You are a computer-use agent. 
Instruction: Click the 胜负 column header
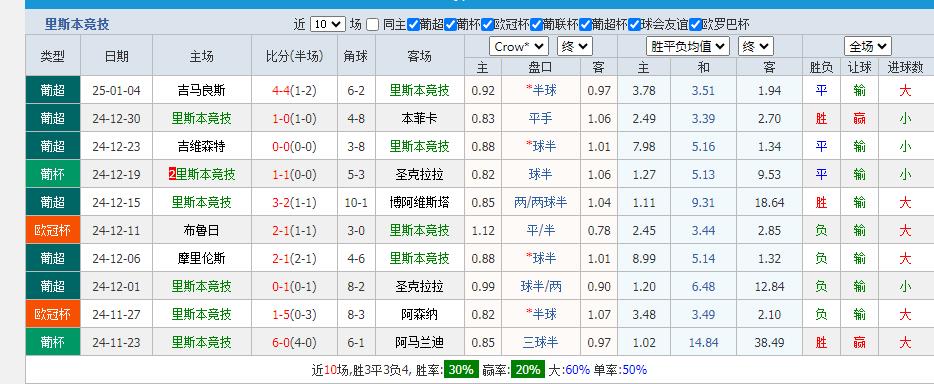pyautogui.click(x=821, y=67)
